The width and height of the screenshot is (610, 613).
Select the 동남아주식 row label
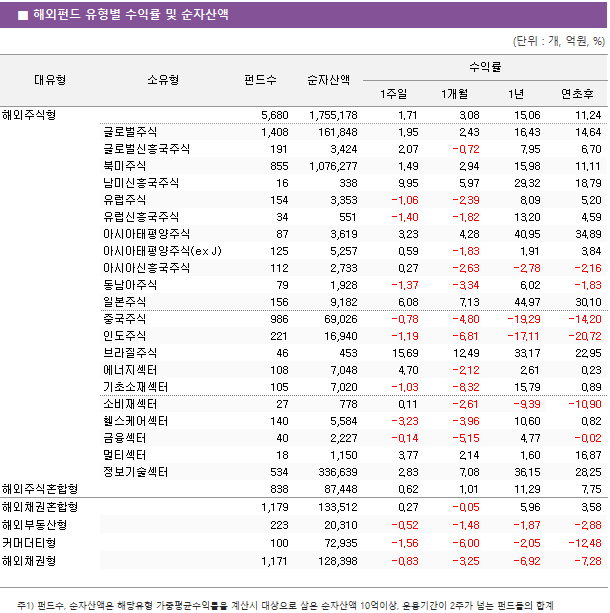pos(130,285)
